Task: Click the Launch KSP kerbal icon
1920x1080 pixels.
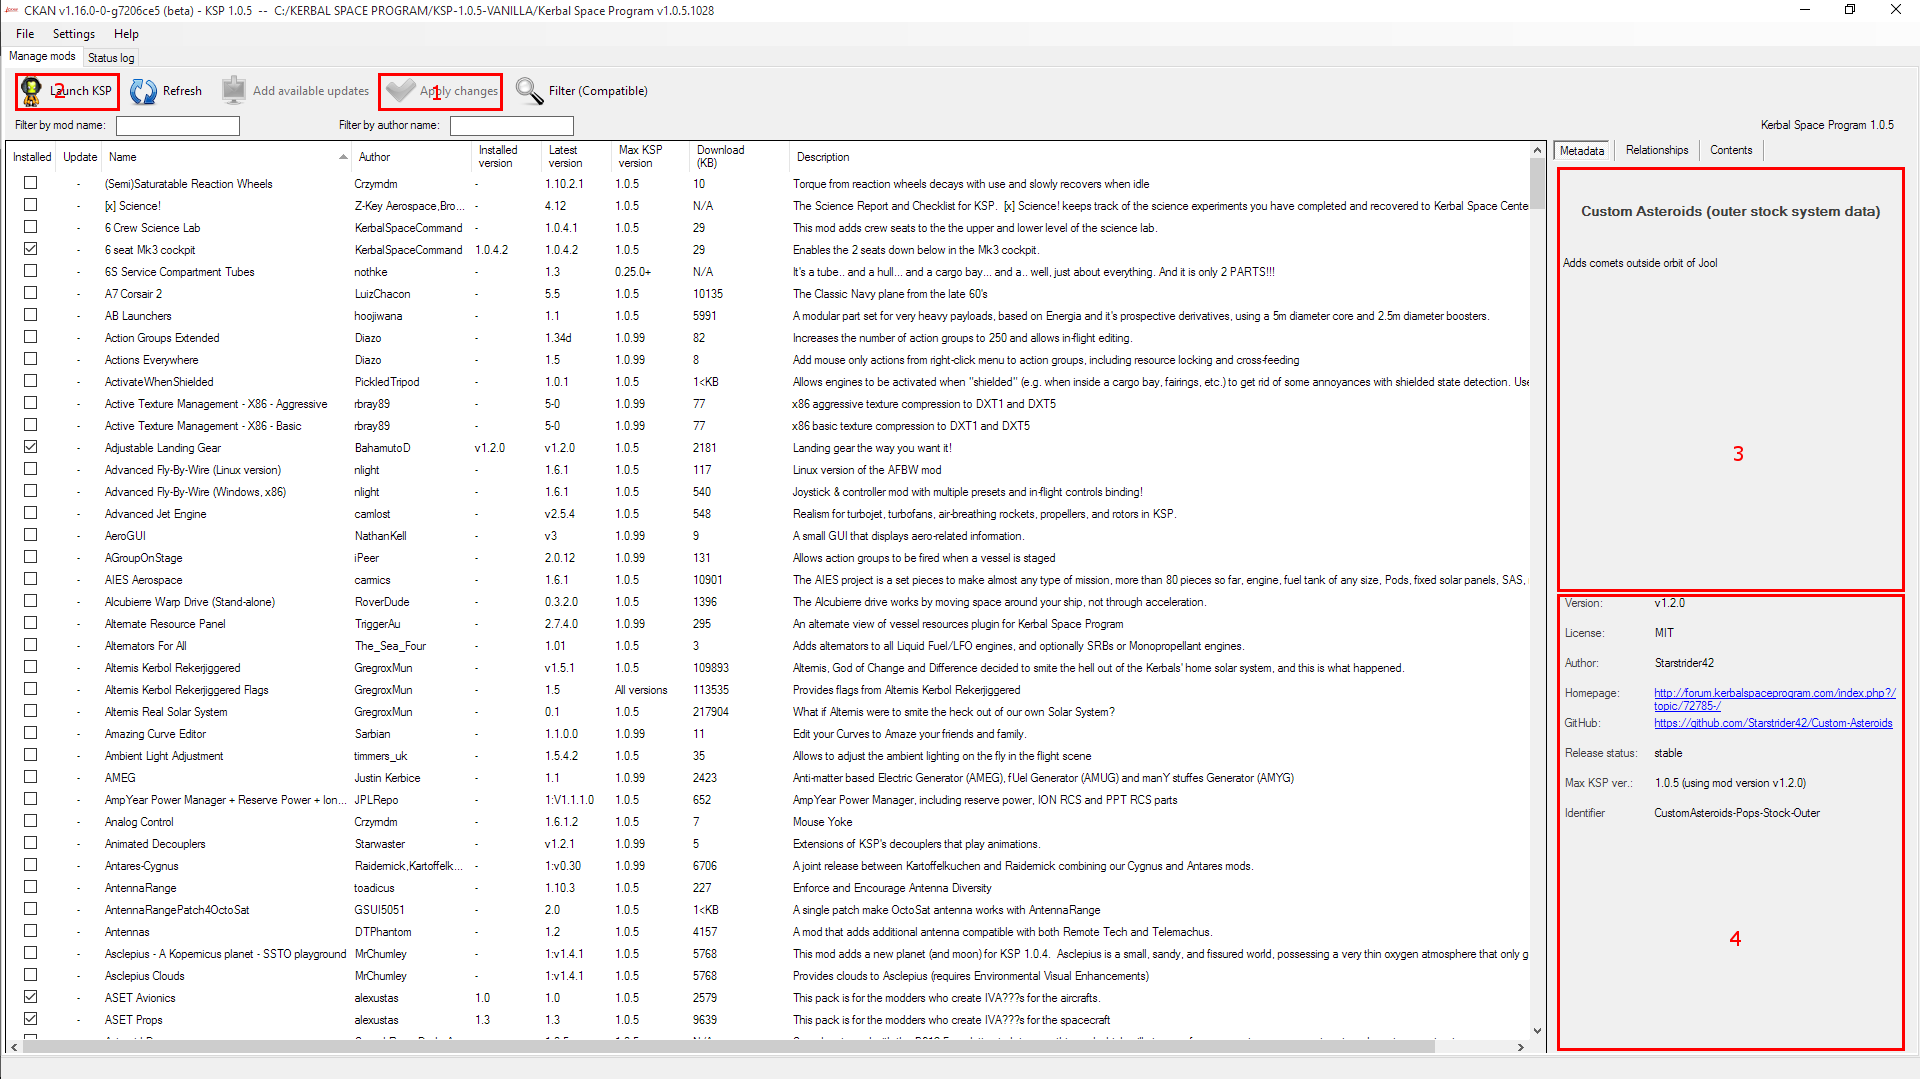Action: tap(31, 91)
